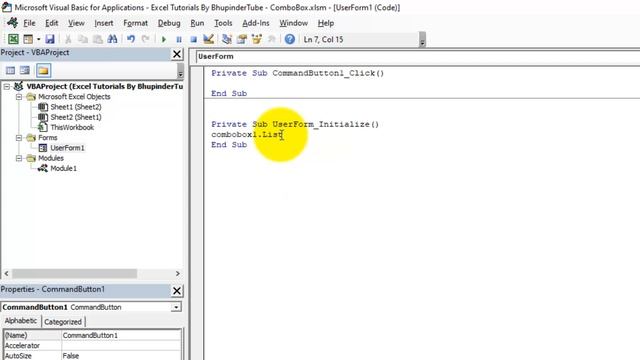This screenshot has height=360, width=640.
Task: Open Properties Window toolbar icon
Action: pyautogui.click(x=242, y=39)
